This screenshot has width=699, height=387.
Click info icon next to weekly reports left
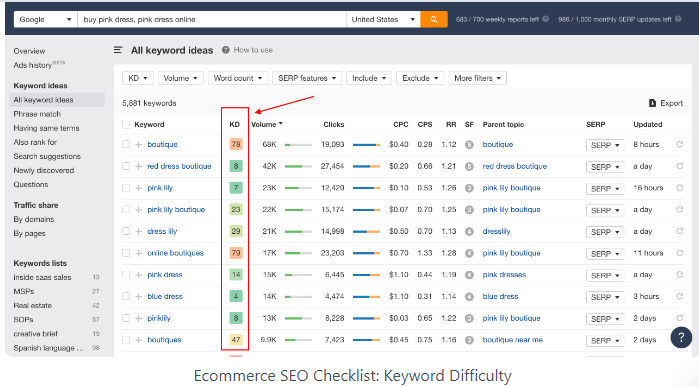click(x=545, y=19)
